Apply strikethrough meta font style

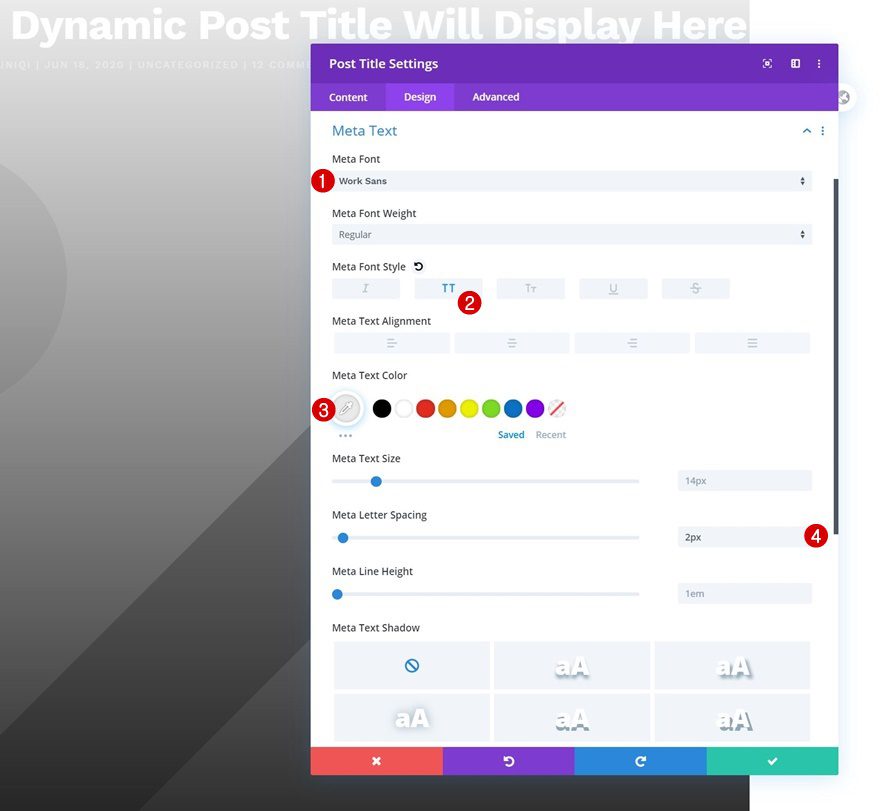(x=694, y=287)
